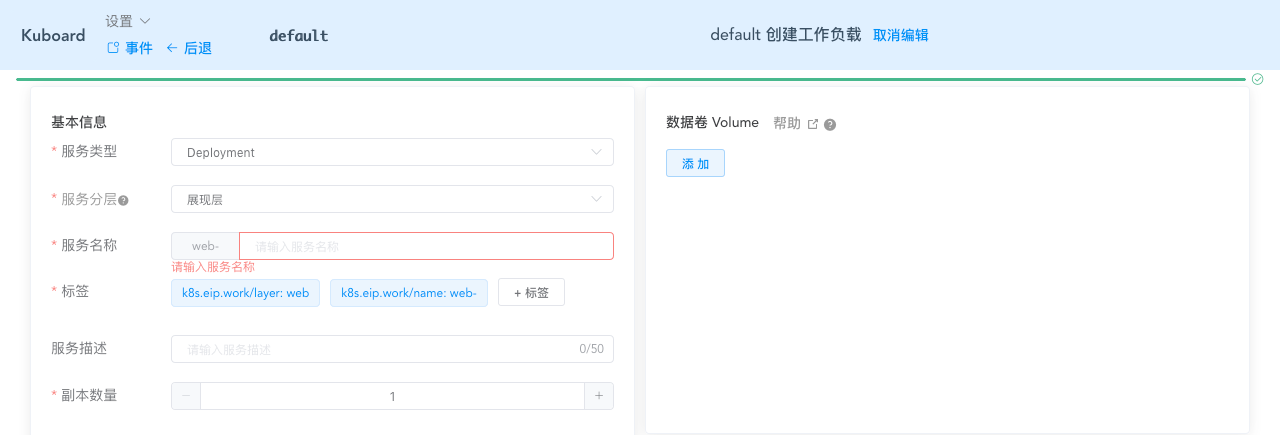The width and height of the screenshot is (1280, 435).
Task: Click the 添加 volume button
Action: [695, 163]
